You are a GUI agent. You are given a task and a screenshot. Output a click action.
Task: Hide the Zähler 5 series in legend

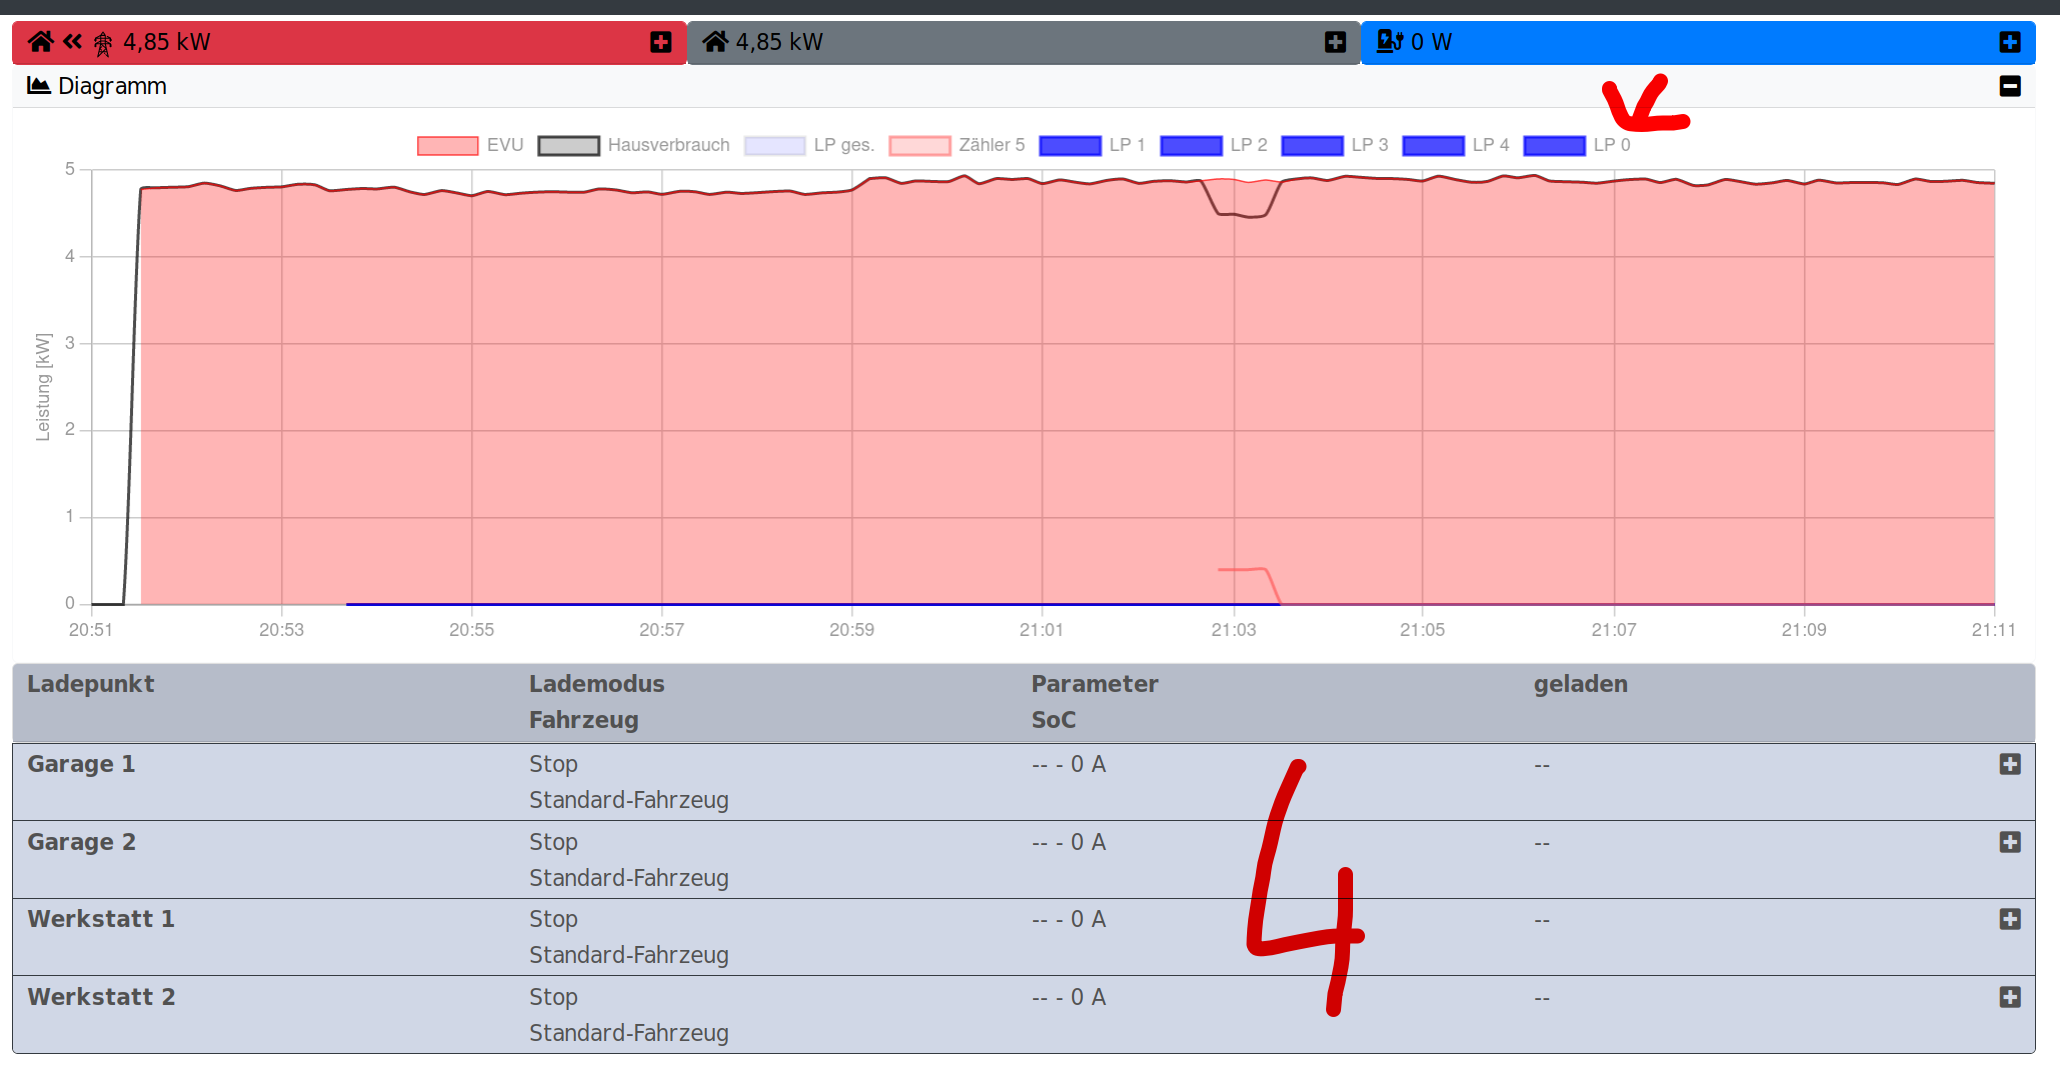(x=957, y=145)
